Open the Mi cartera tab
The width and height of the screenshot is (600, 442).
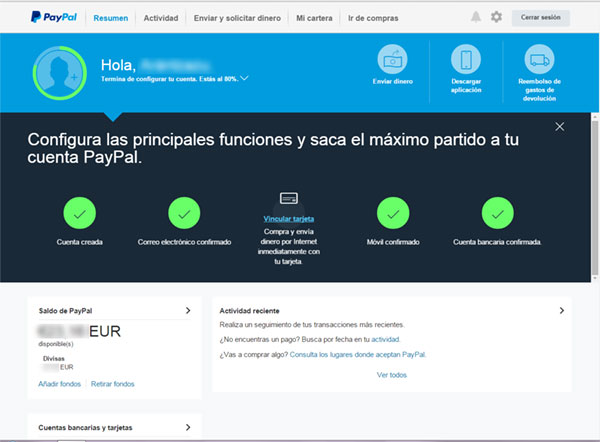click(x=314, y=18)
